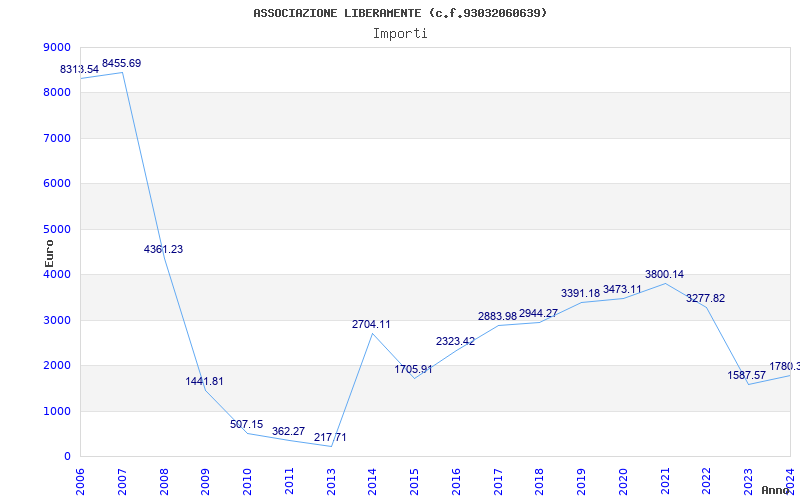Viewport: 800px width, 500px height.
Task: Click the 2006 year label
Action: [81, 481]
